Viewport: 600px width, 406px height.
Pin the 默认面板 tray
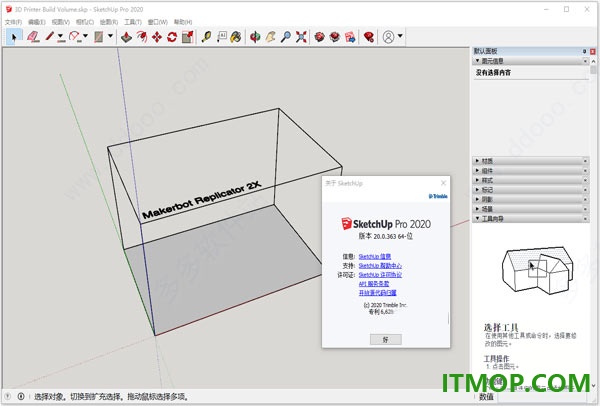pyautogui.click(x=584, y=51)
